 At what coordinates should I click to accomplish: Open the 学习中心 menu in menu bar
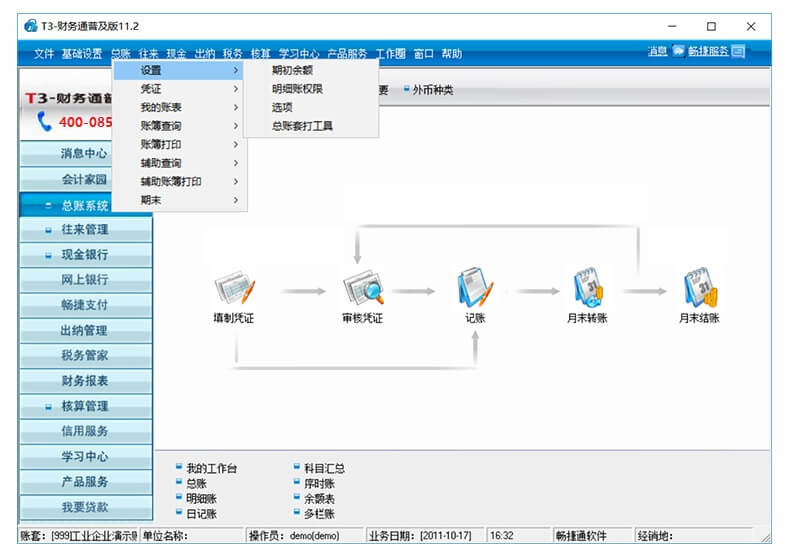(298, 54)
